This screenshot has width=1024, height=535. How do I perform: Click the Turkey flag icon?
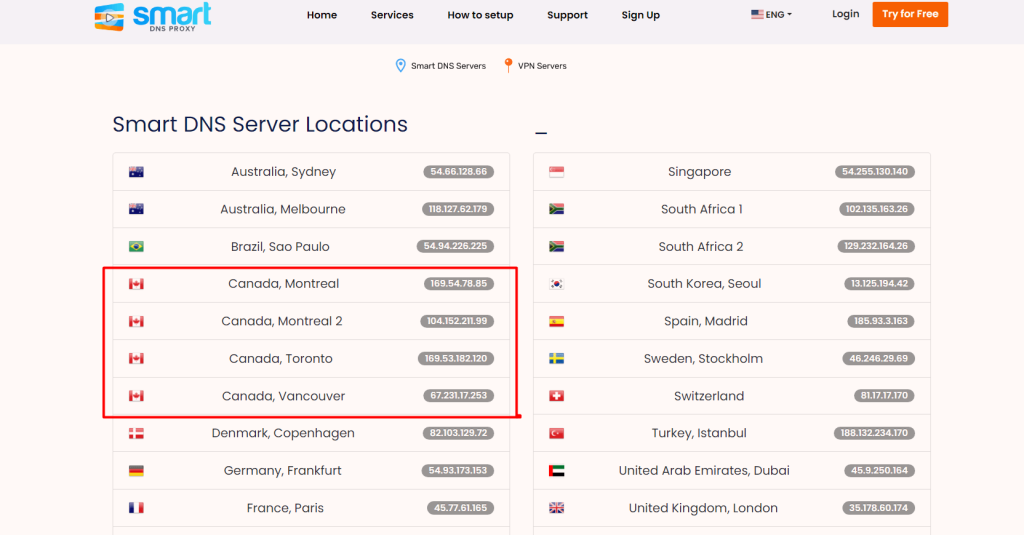(556, 433)
